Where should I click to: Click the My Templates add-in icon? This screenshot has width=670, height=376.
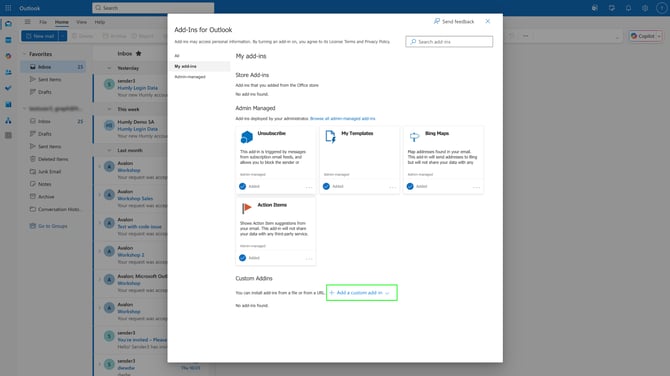(x=330, y=137)
